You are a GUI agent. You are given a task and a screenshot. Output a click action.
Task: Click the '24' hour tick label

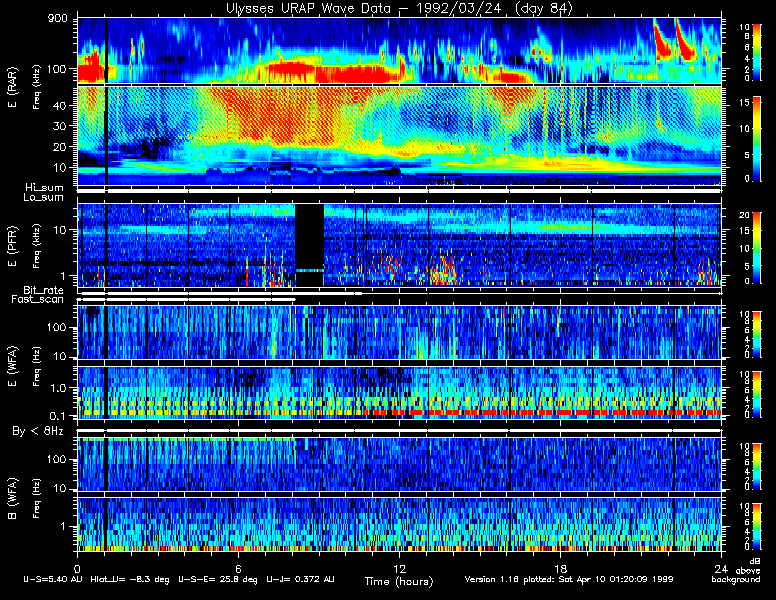721,569
